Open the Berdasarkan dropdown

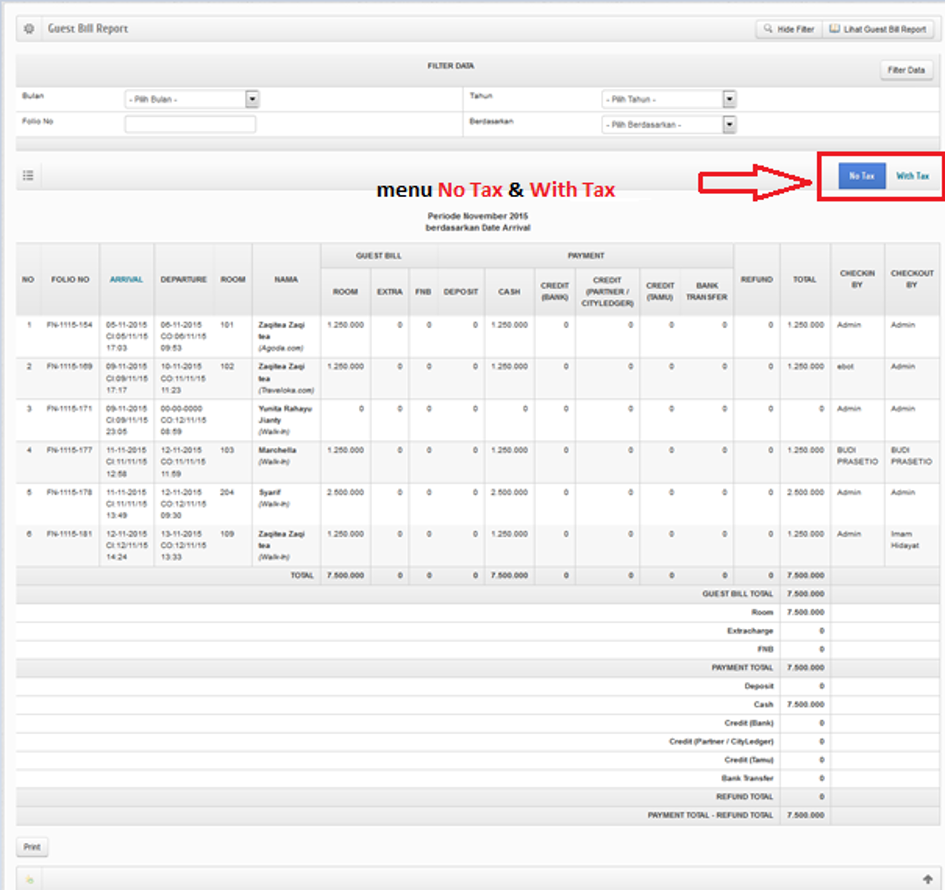tap(669, 125)
